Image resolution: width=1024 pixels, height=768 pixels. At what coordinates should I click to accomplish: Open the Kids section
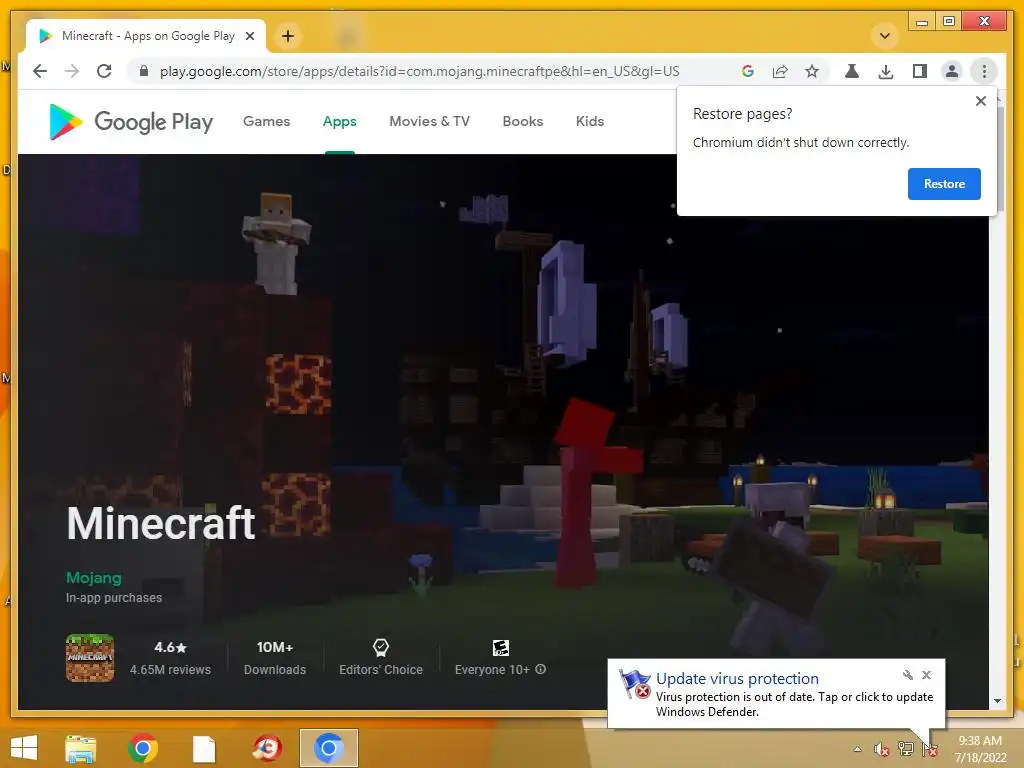tap(590, 121)
